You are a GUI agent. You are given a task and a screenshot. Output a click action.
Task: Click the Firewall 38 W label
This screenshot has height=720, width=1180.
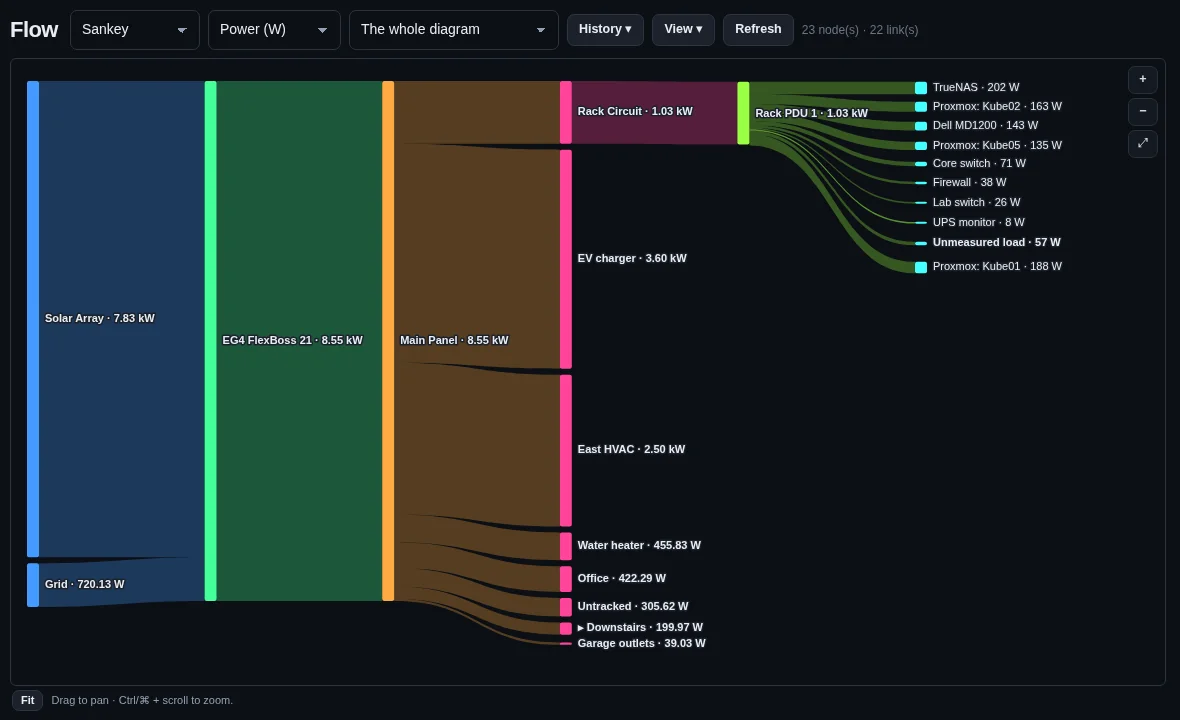pyautogui.click(x=969, y=182)
